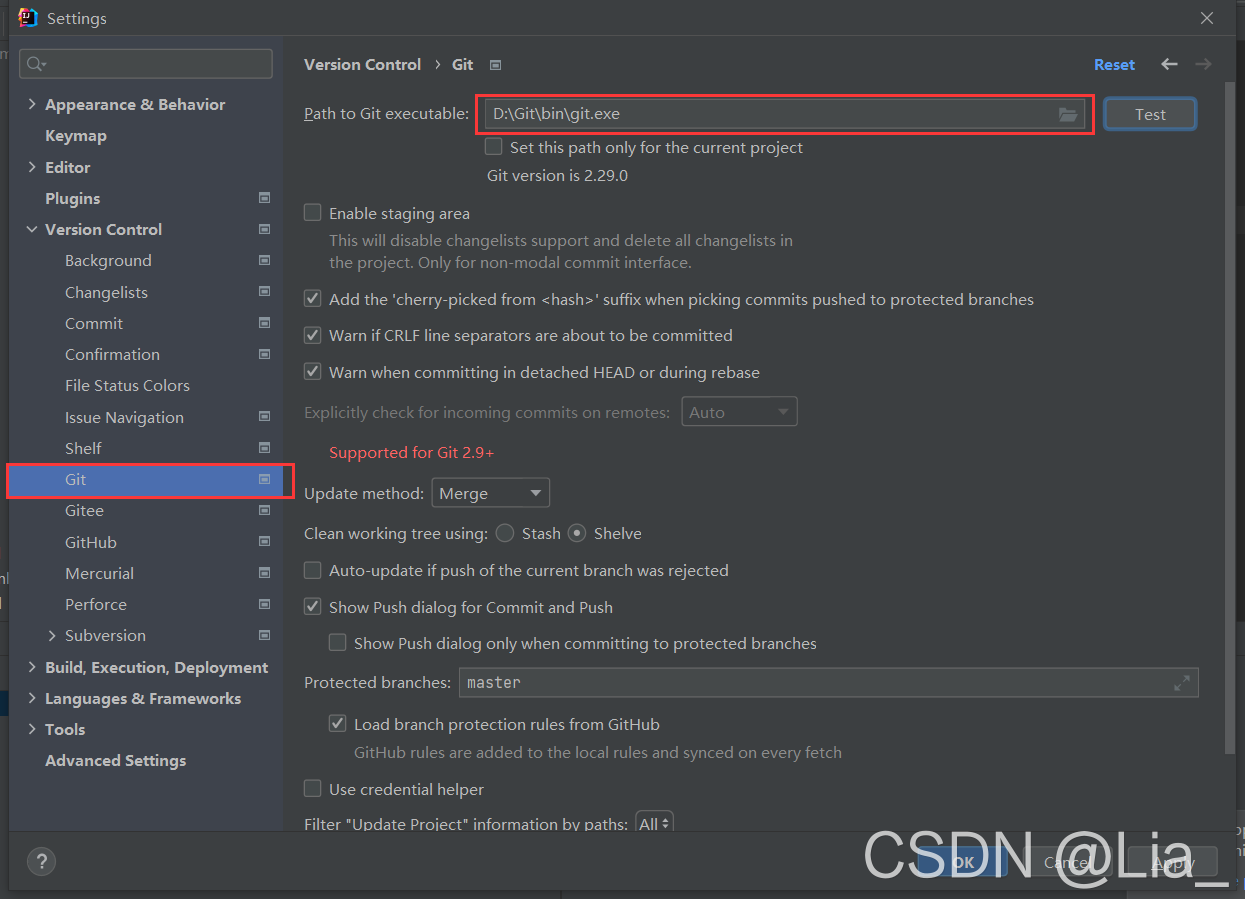The height and width of the screenshot is (899, 1245).
Task: Open the Update method Merge dropdown
Action: 491,493
